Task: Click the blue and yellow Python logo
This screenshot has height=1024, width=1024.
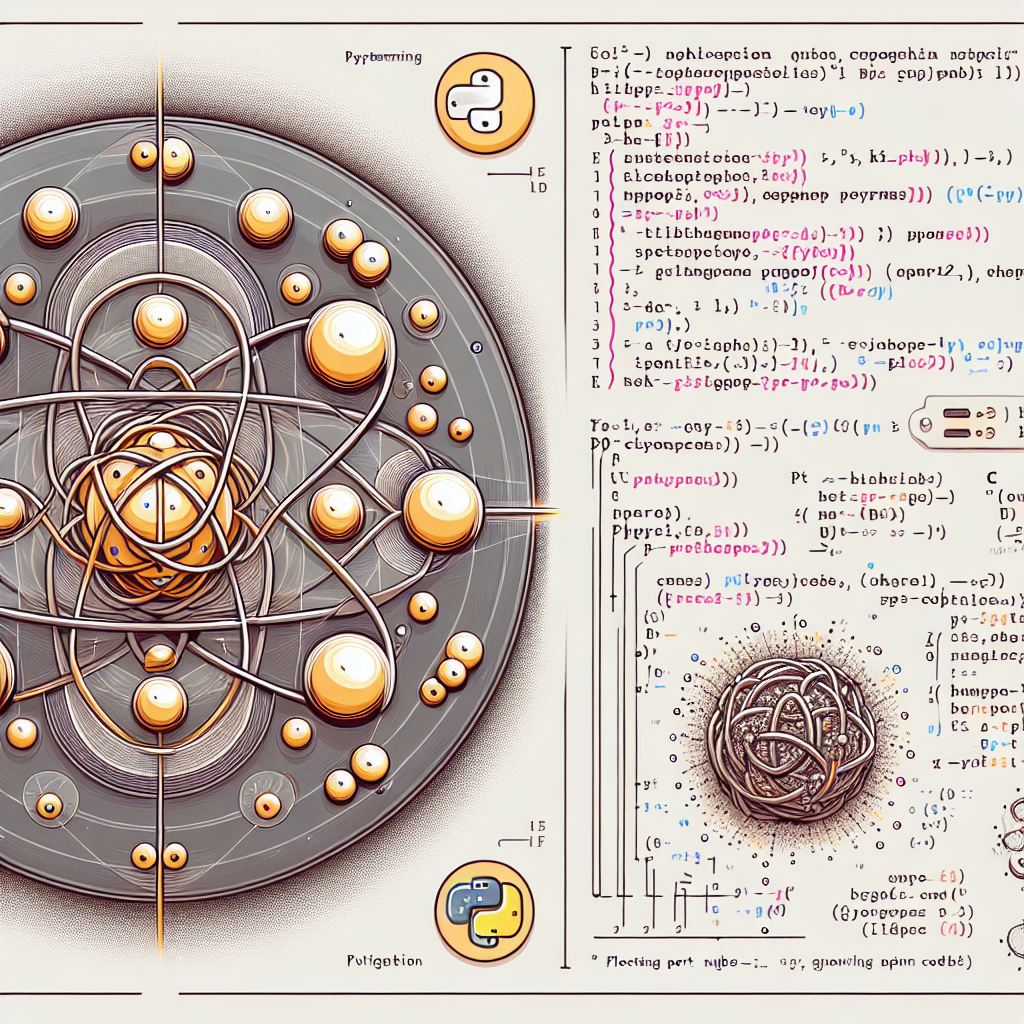Action: click(x=485, y=911)
